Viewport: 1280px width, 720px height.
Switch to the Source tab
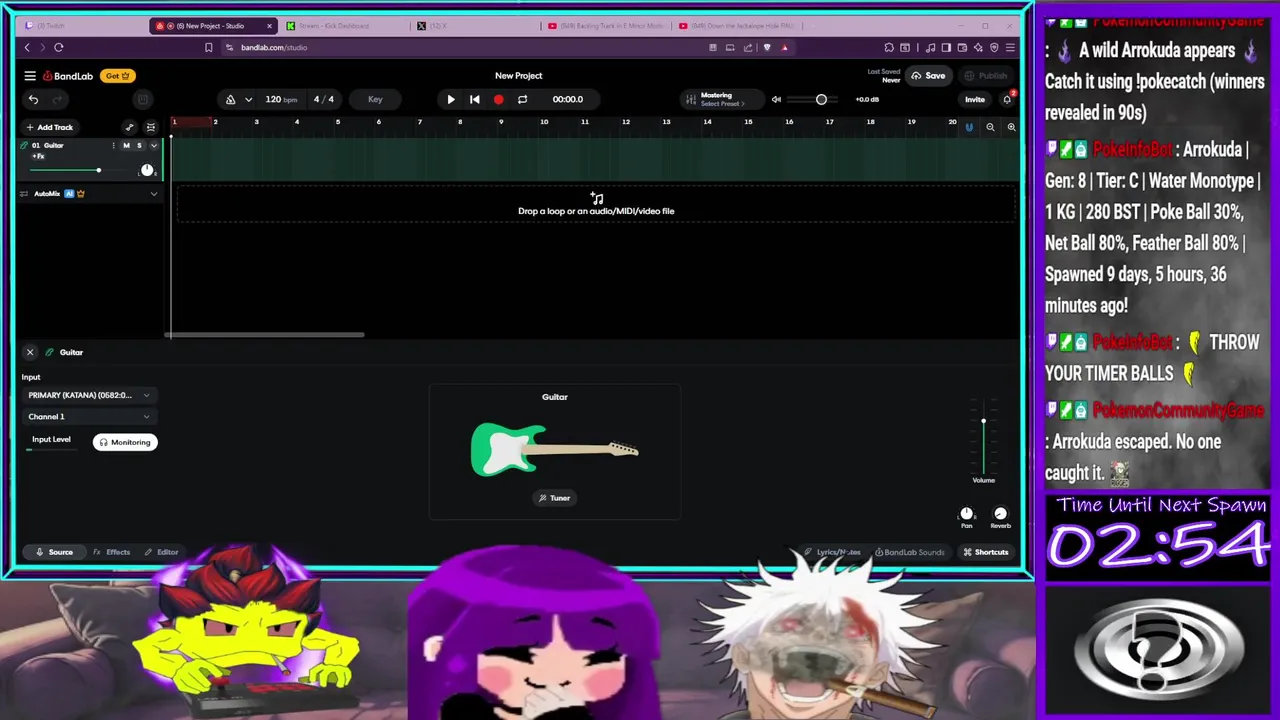point(54,552)
